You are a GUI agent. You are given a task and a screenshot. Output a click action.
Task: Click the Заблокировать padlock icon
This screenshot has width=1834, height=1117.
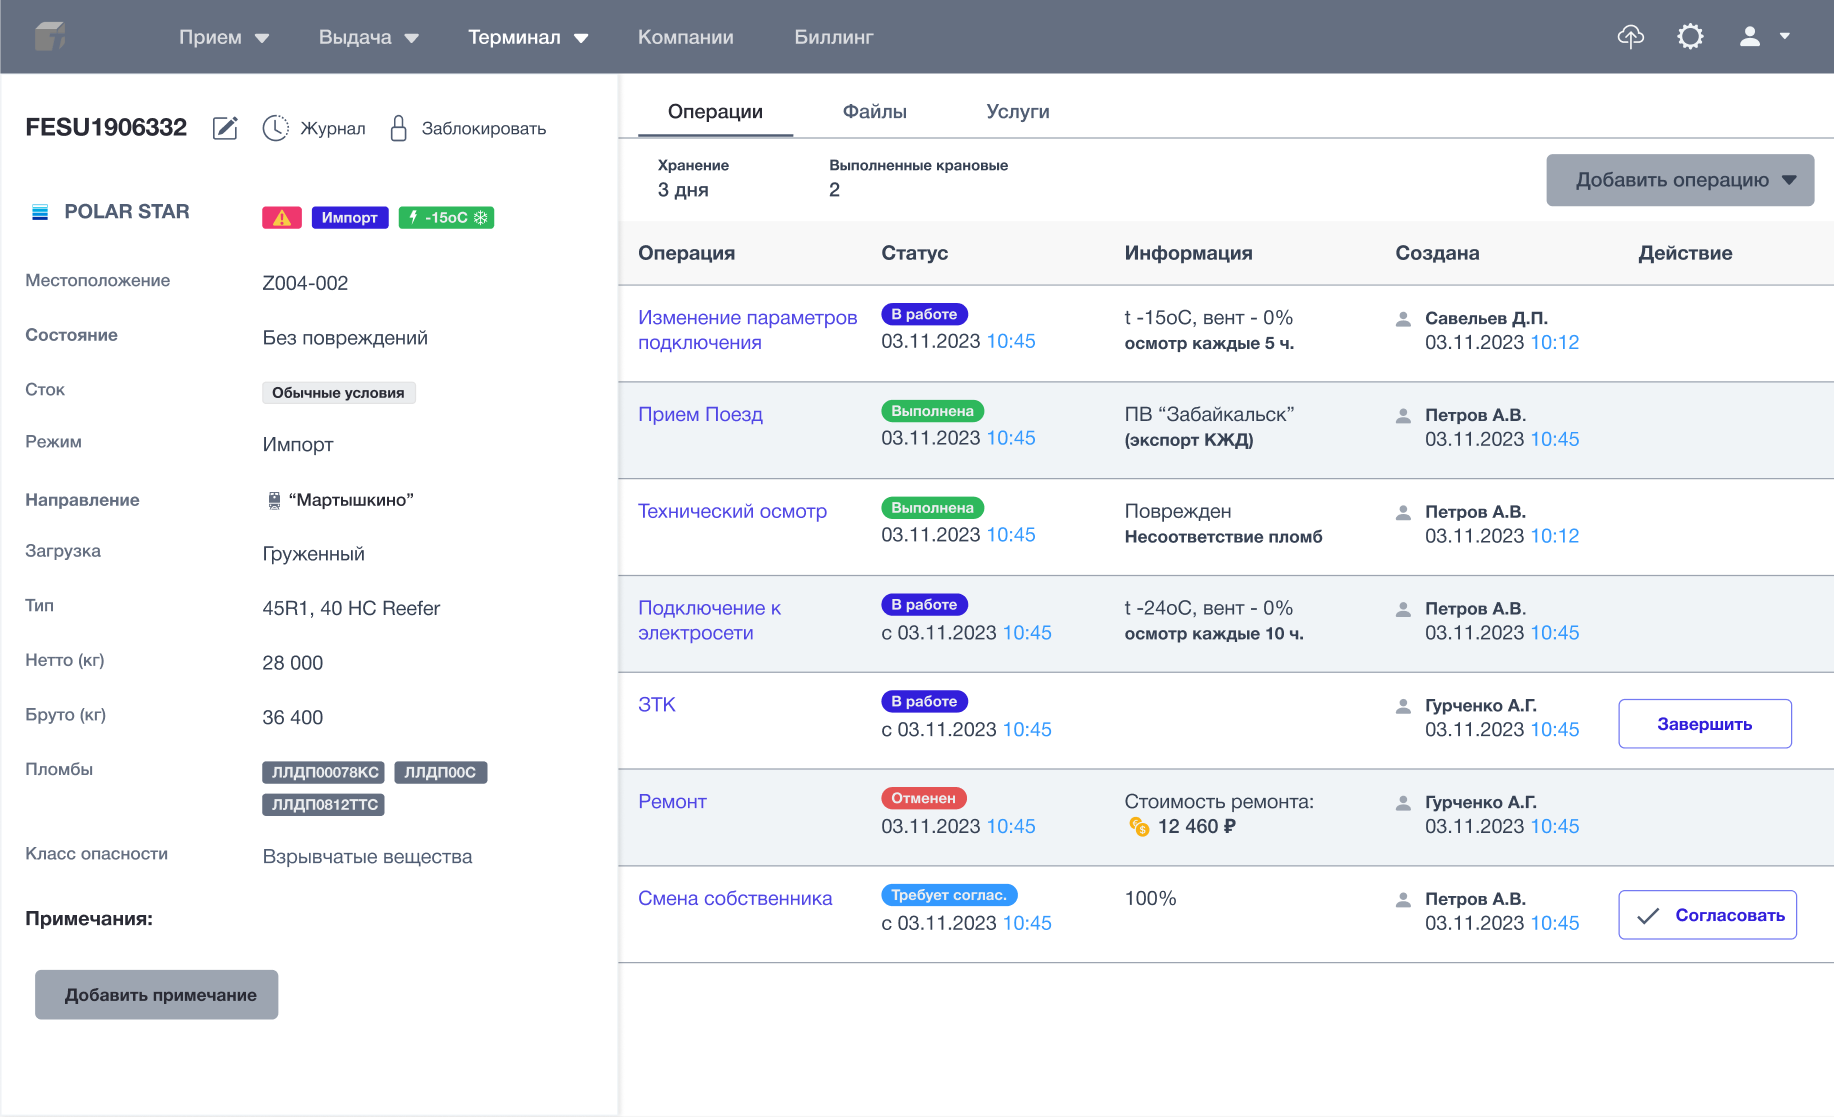pos(398,128)
